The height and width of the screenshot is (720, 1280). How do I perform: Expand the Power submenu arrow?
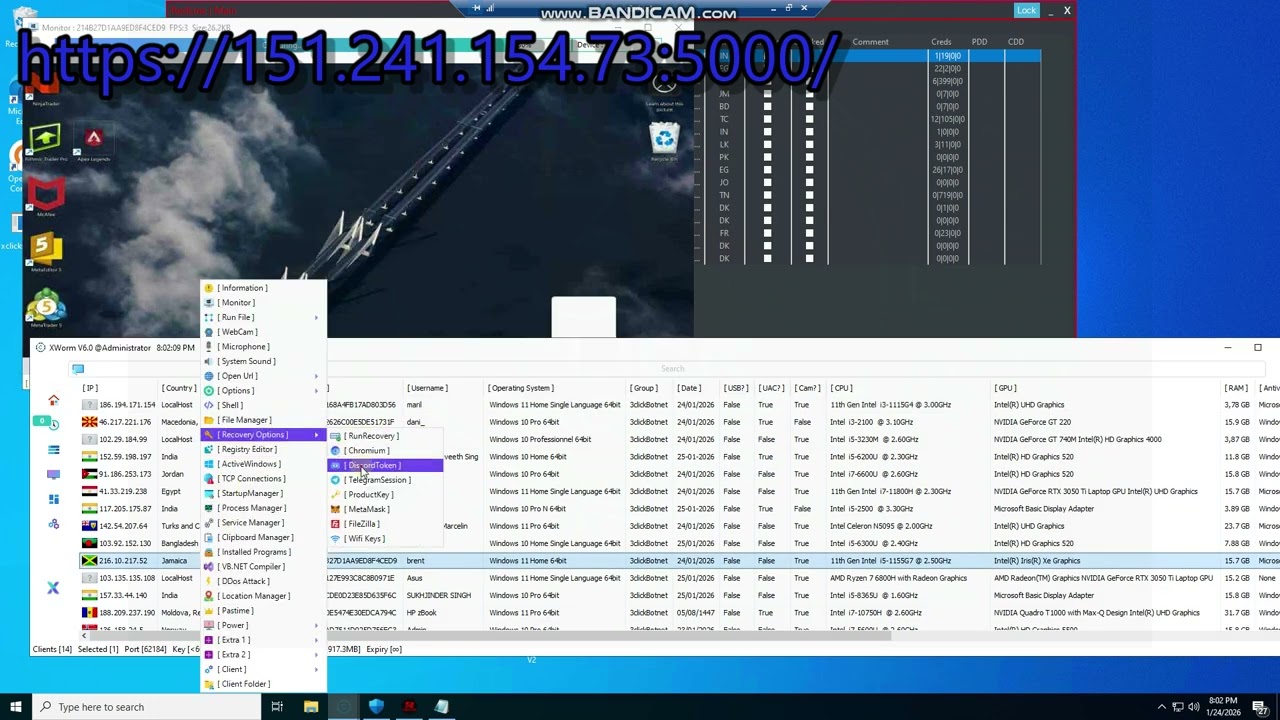pos(316,626)
